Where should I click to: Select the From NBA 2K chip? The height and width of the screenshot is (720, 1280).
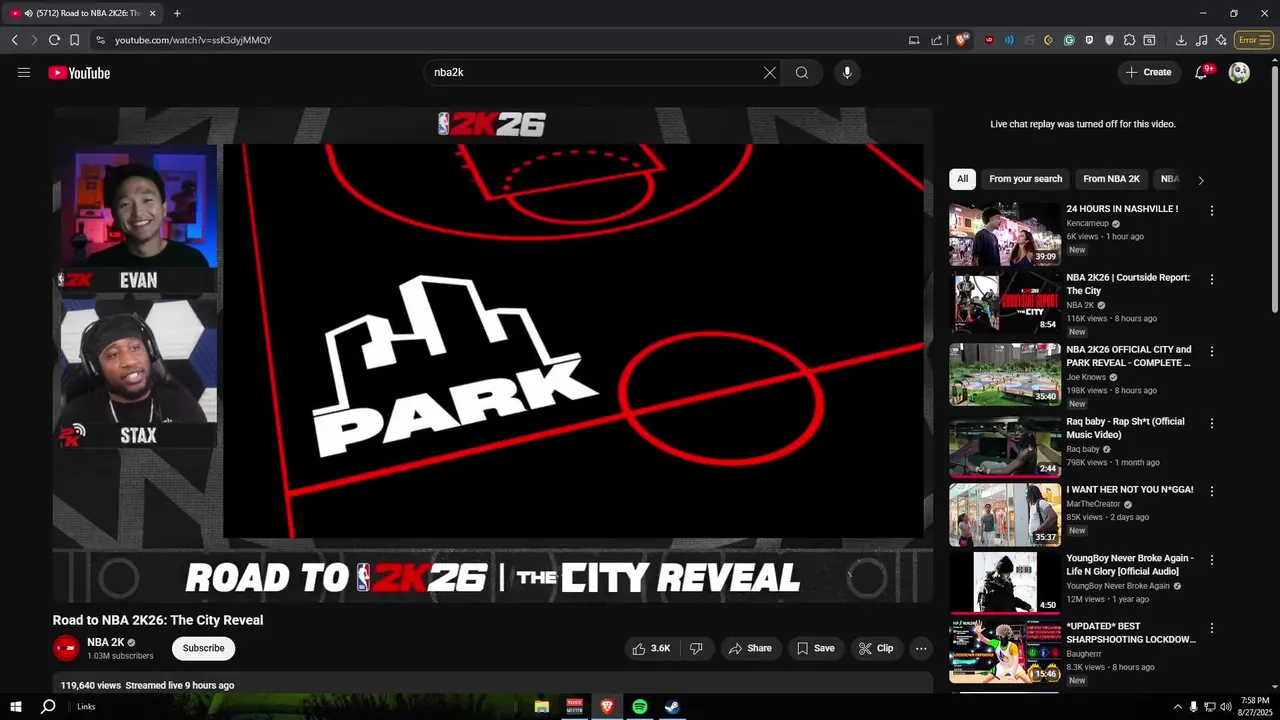[x=1111, y=179]
